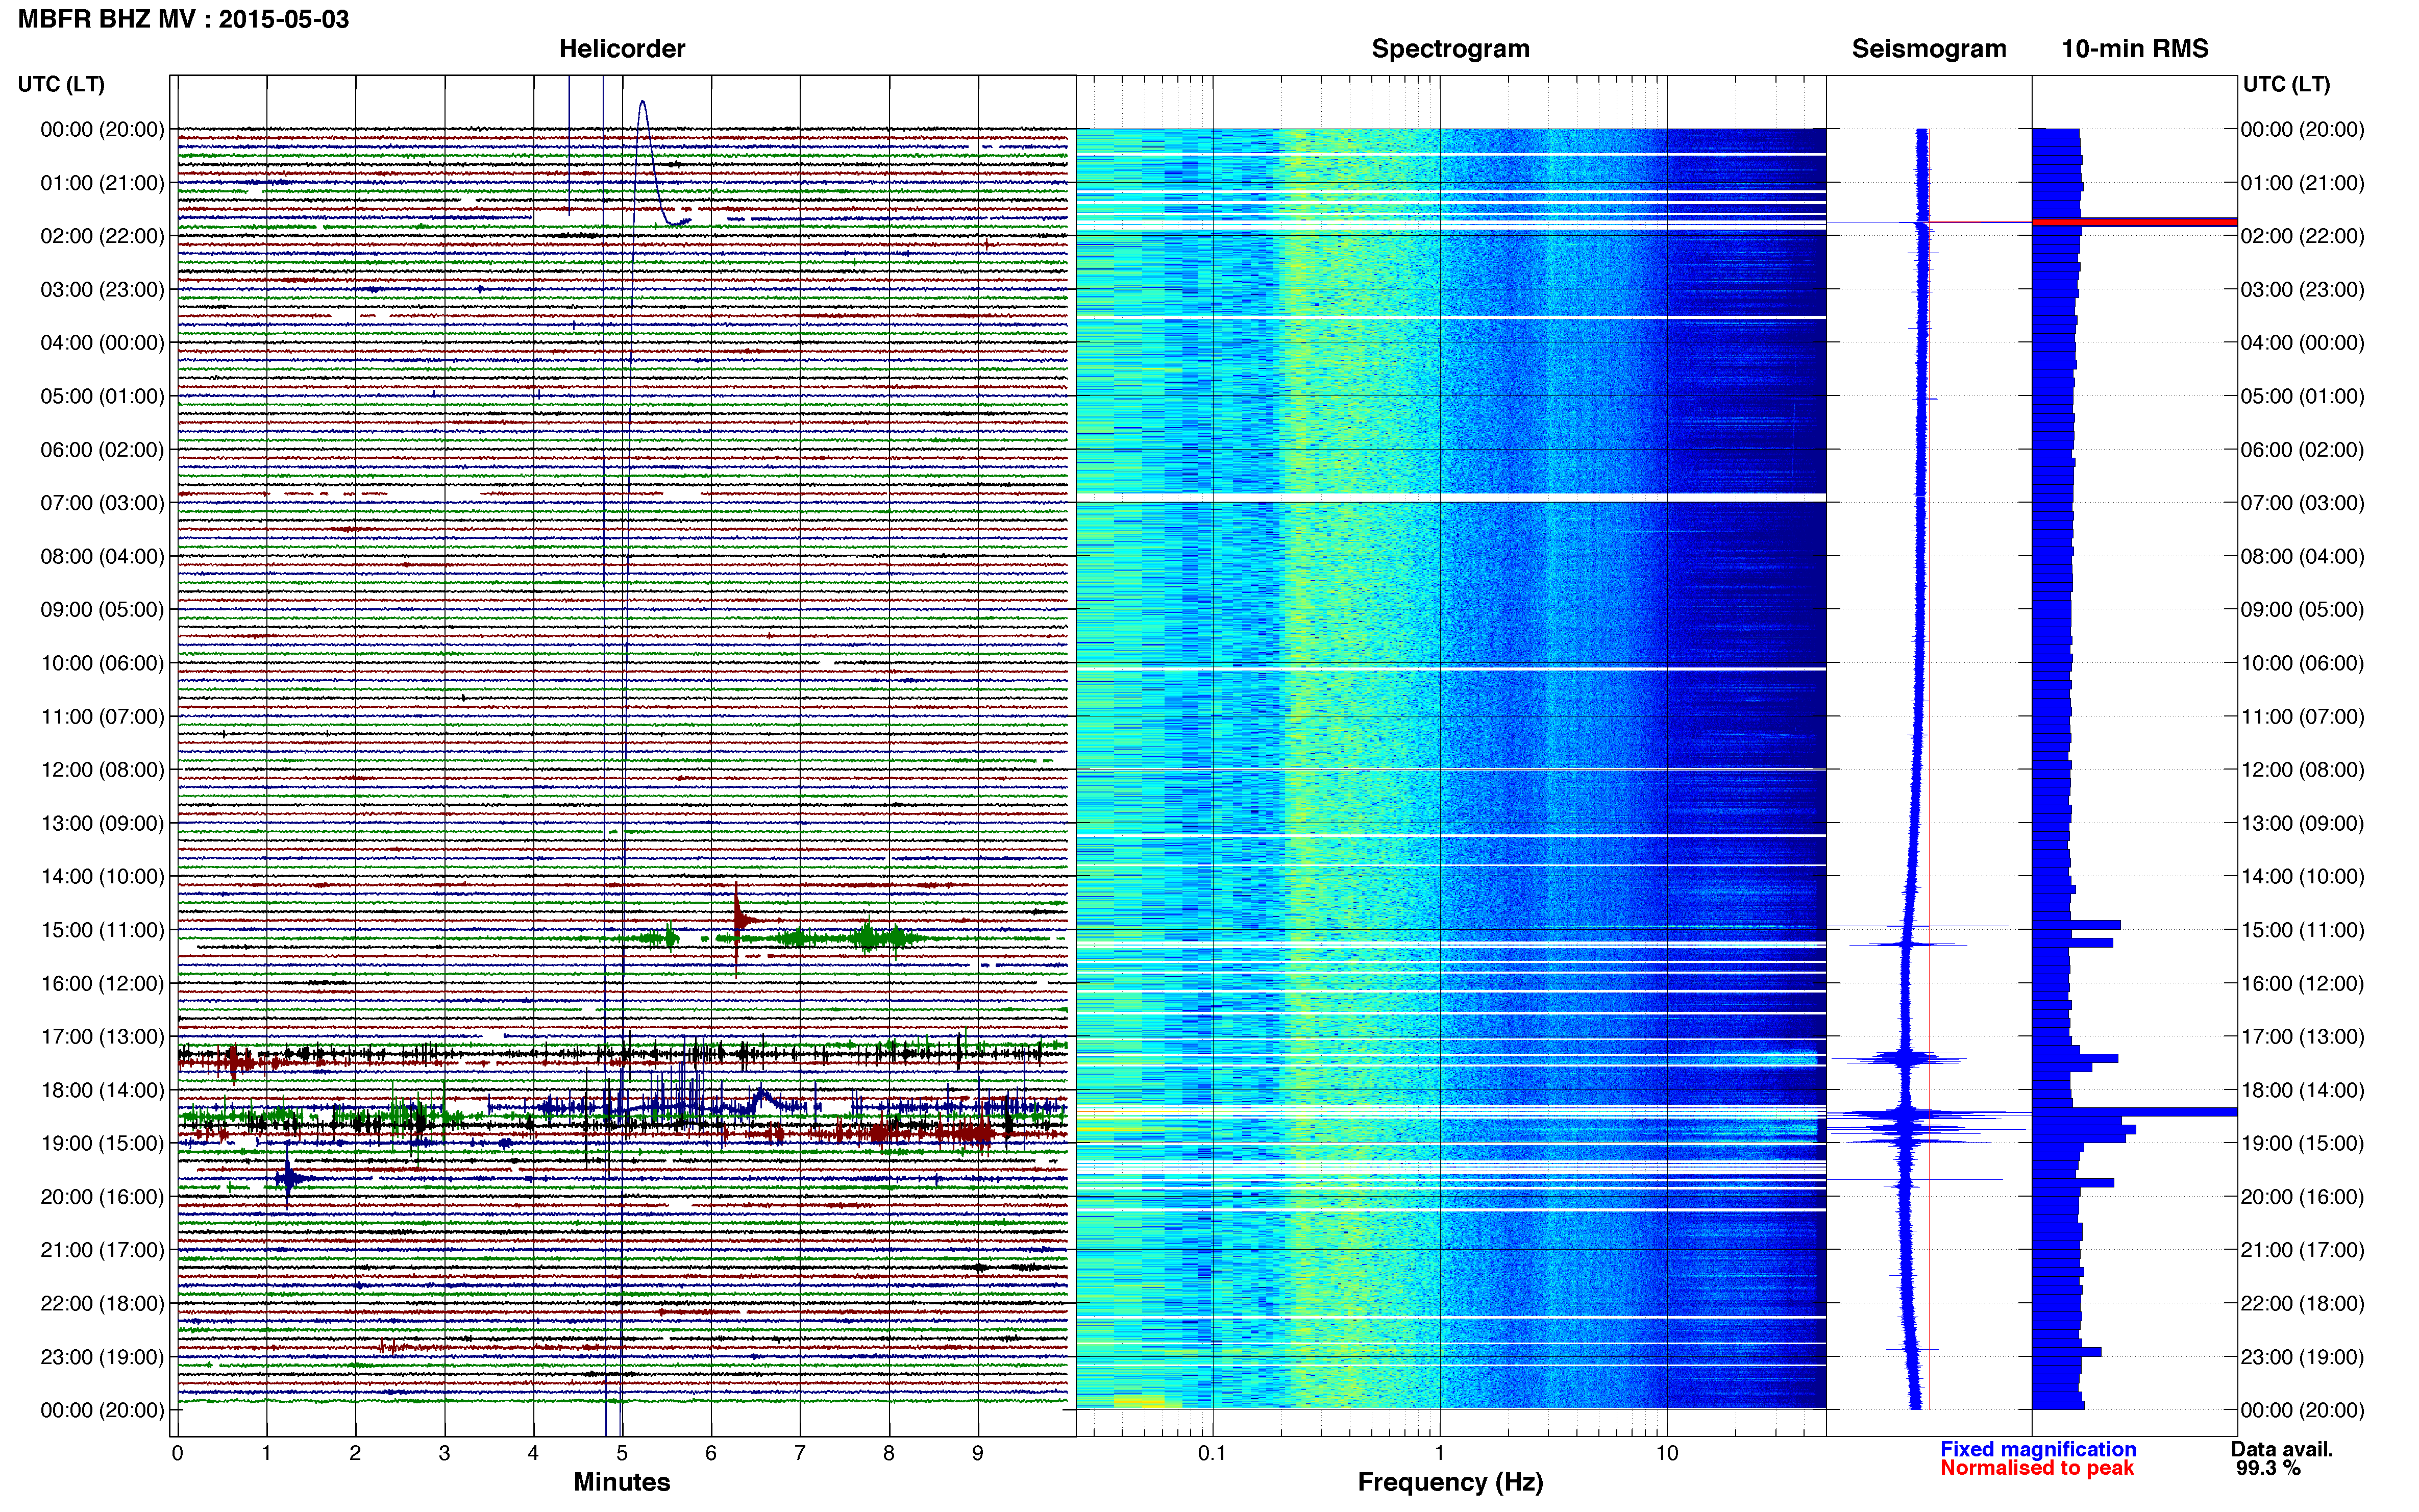Click the 'Normalised to peak' legend text
This screenshot has height=1512, width=2419.
coord(2037,1468)
